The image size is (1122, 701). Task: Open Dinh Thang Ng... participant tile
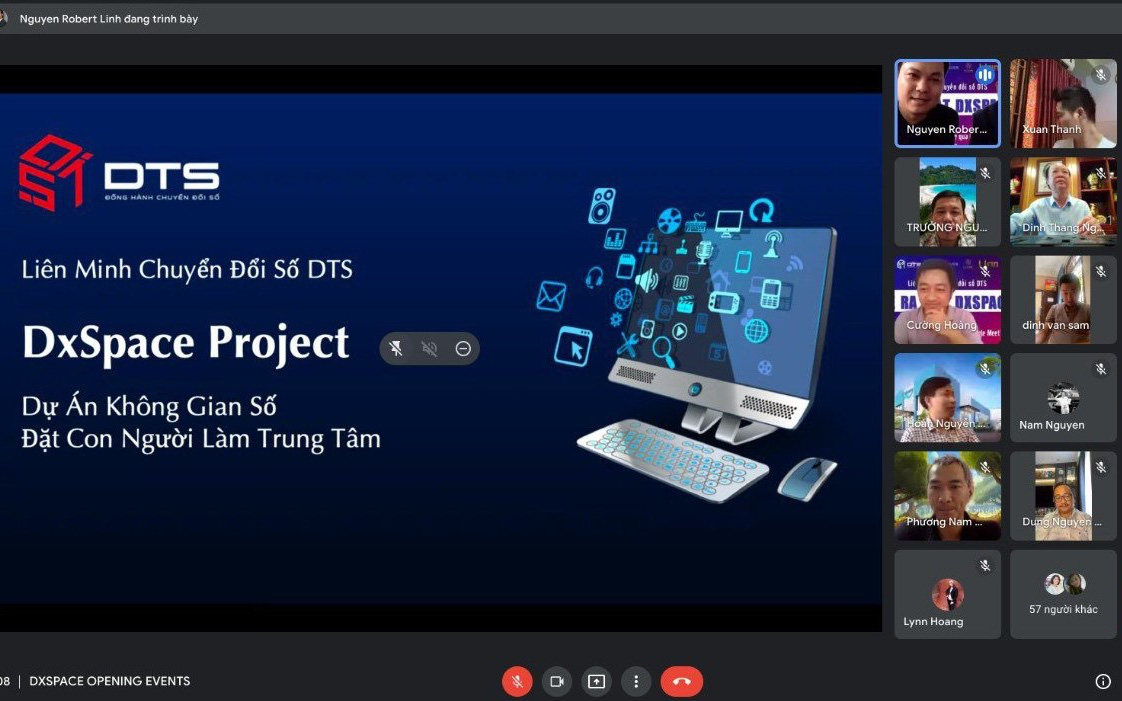click(x=1063, y=202)
